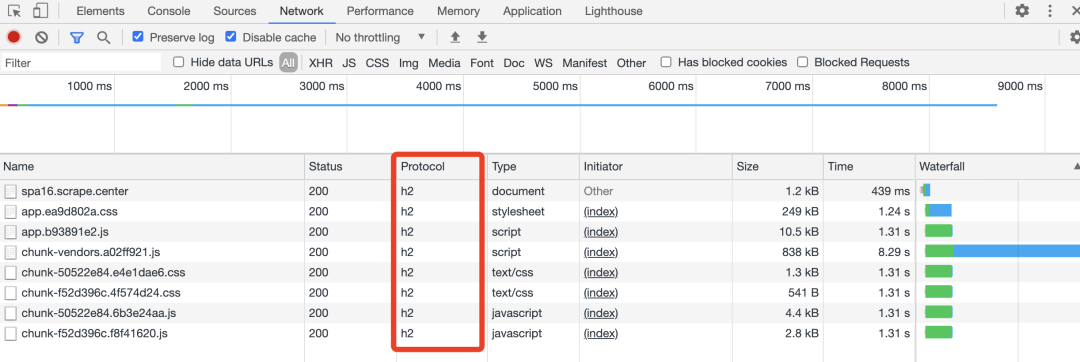The width and height of the screenshot is (1080, 362).
Task: Switch to the Application tab
Action: click(x=532, y=11)
